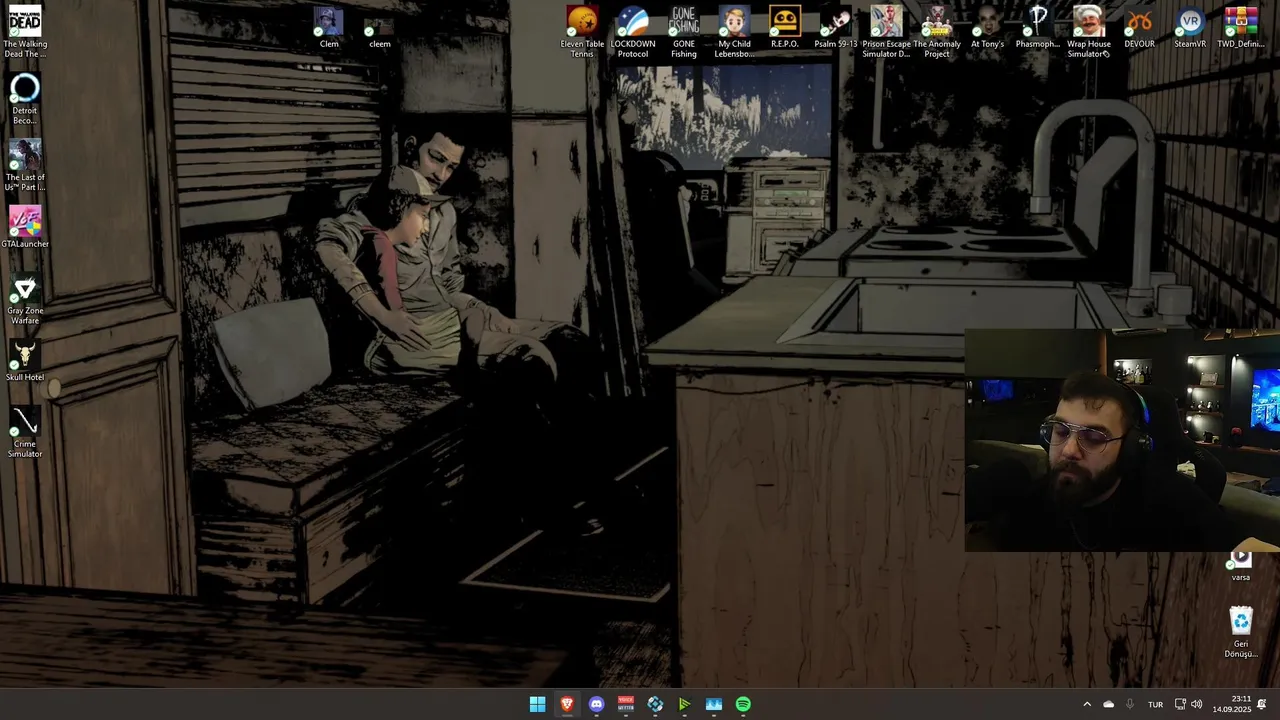
Task: Open SteamVR desktop shortcut
Action: pos(1190,27)
